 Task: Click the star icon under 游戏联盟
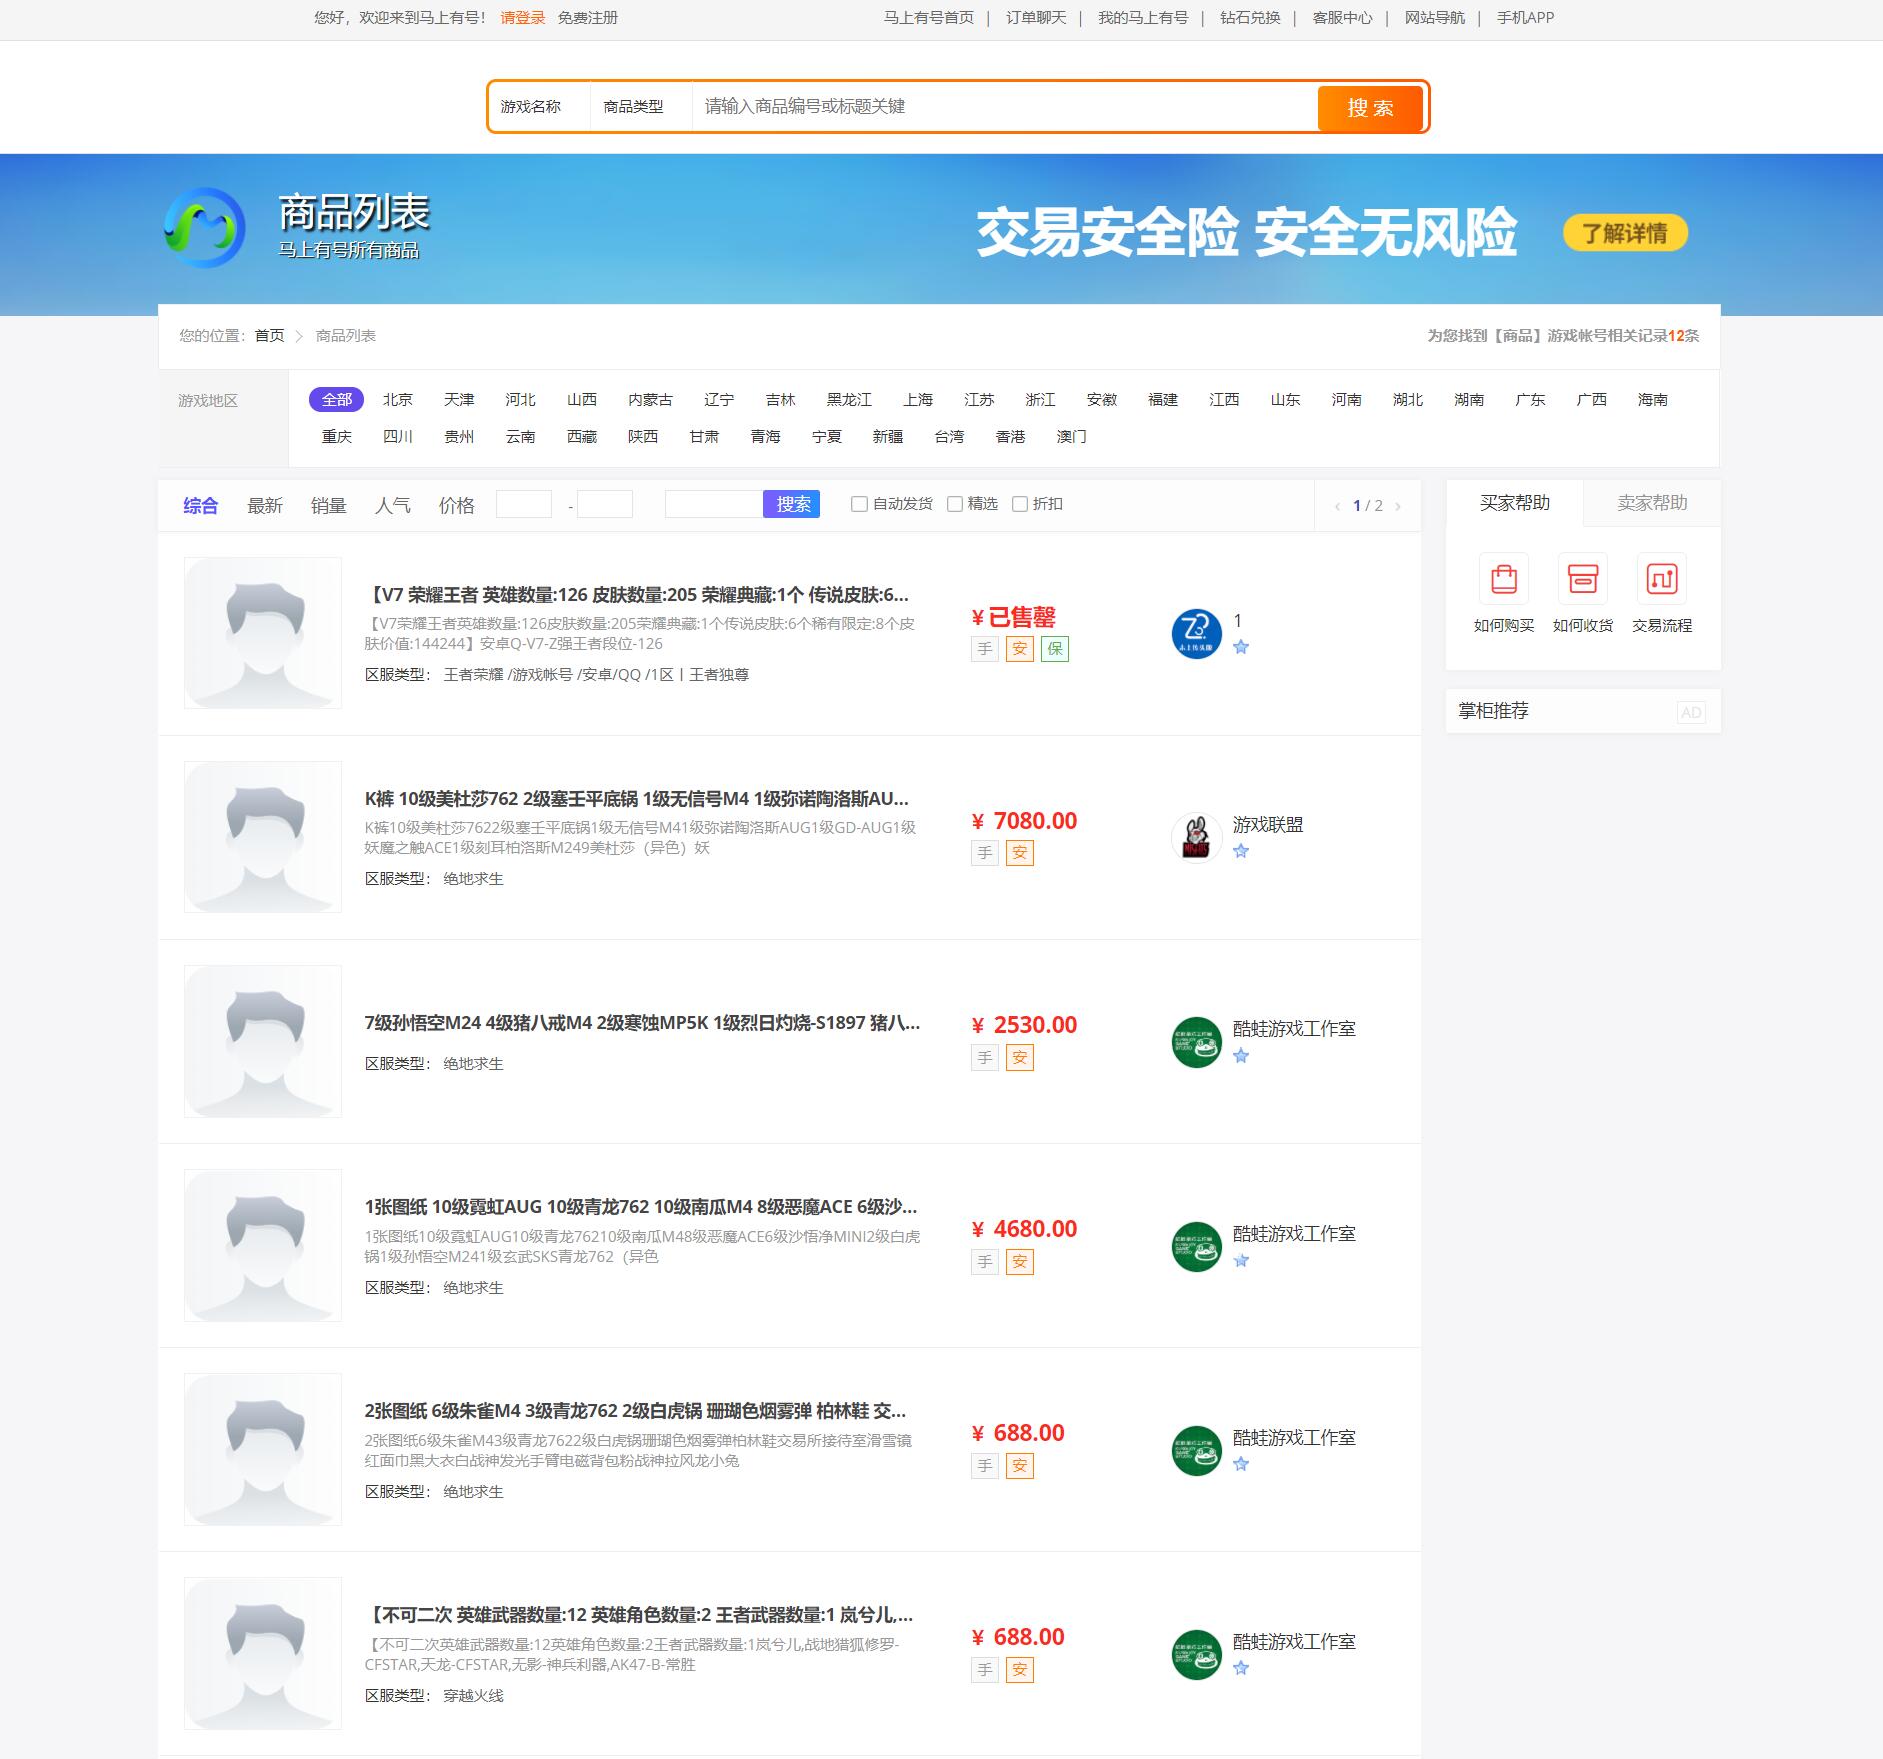[1241, 851]
